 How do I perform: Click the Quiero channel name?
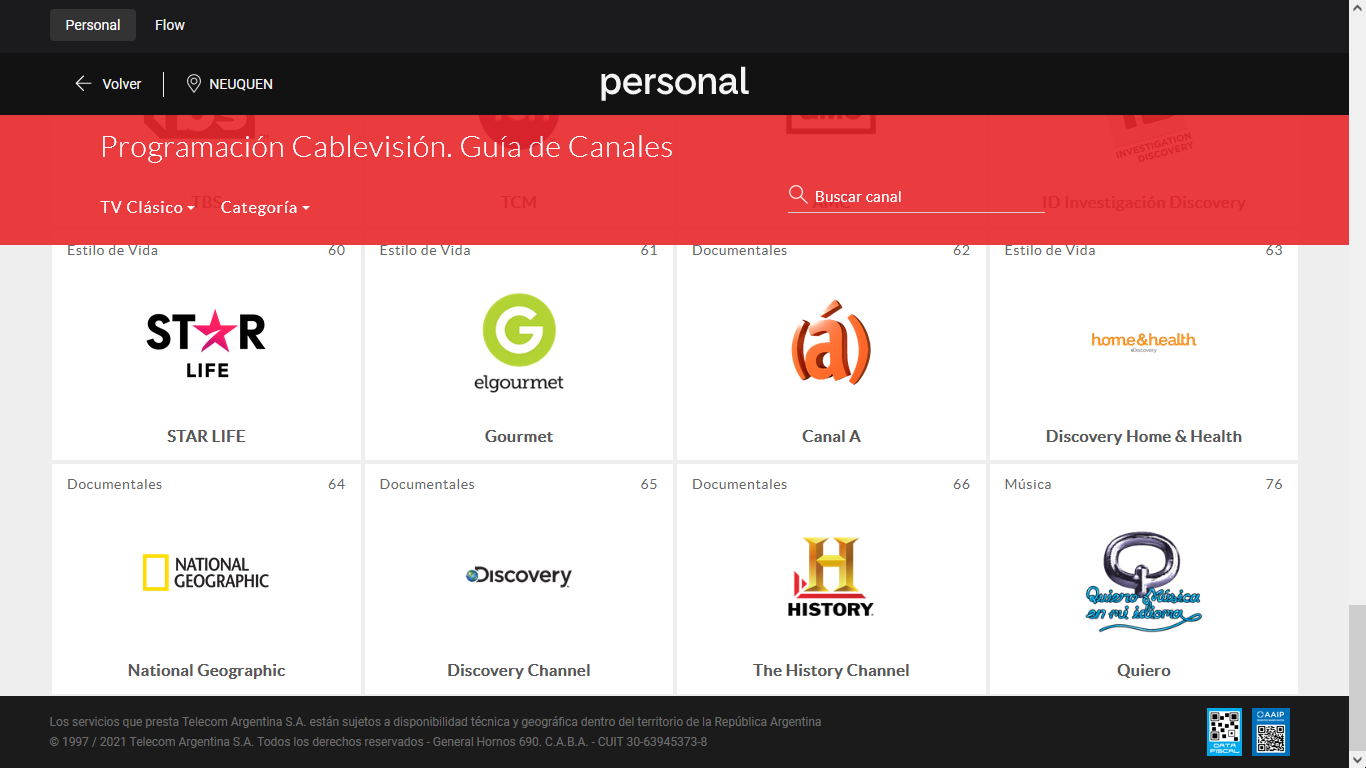click(x=1144, y=670)
